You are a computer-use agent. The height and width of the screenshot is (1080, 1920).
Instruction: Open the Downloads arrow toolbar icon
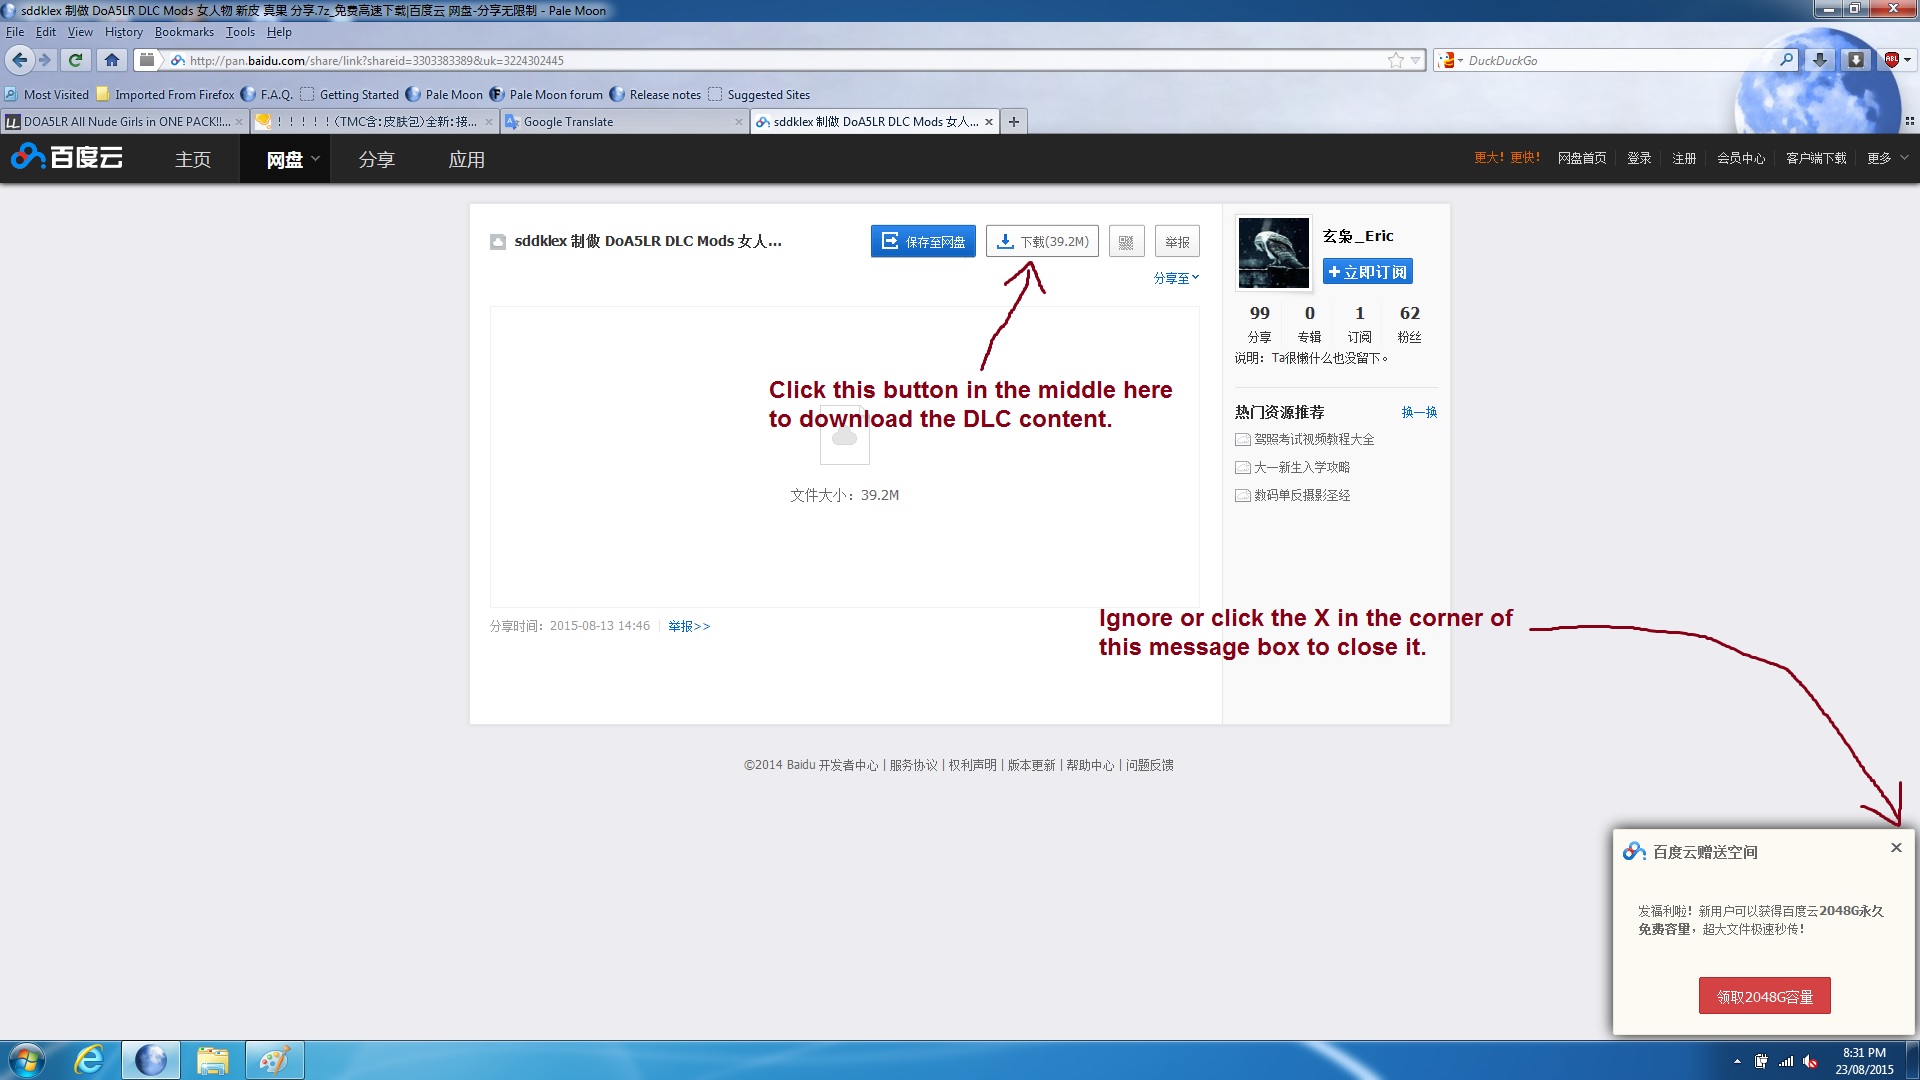pyautogui.click(x=1820, y=60)
